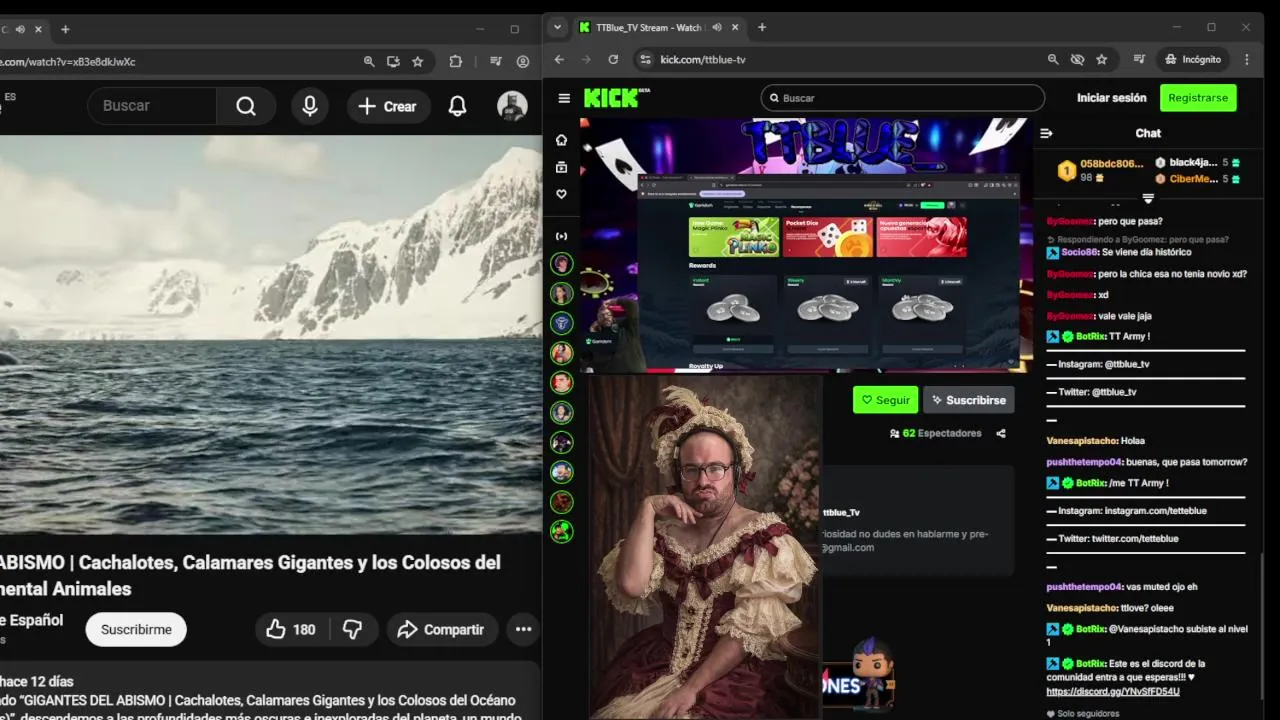Open Chrome three-dot menu in Kick window
Image resolution: width=1280 pixels, height=720 pixels.
[1246, 59]
